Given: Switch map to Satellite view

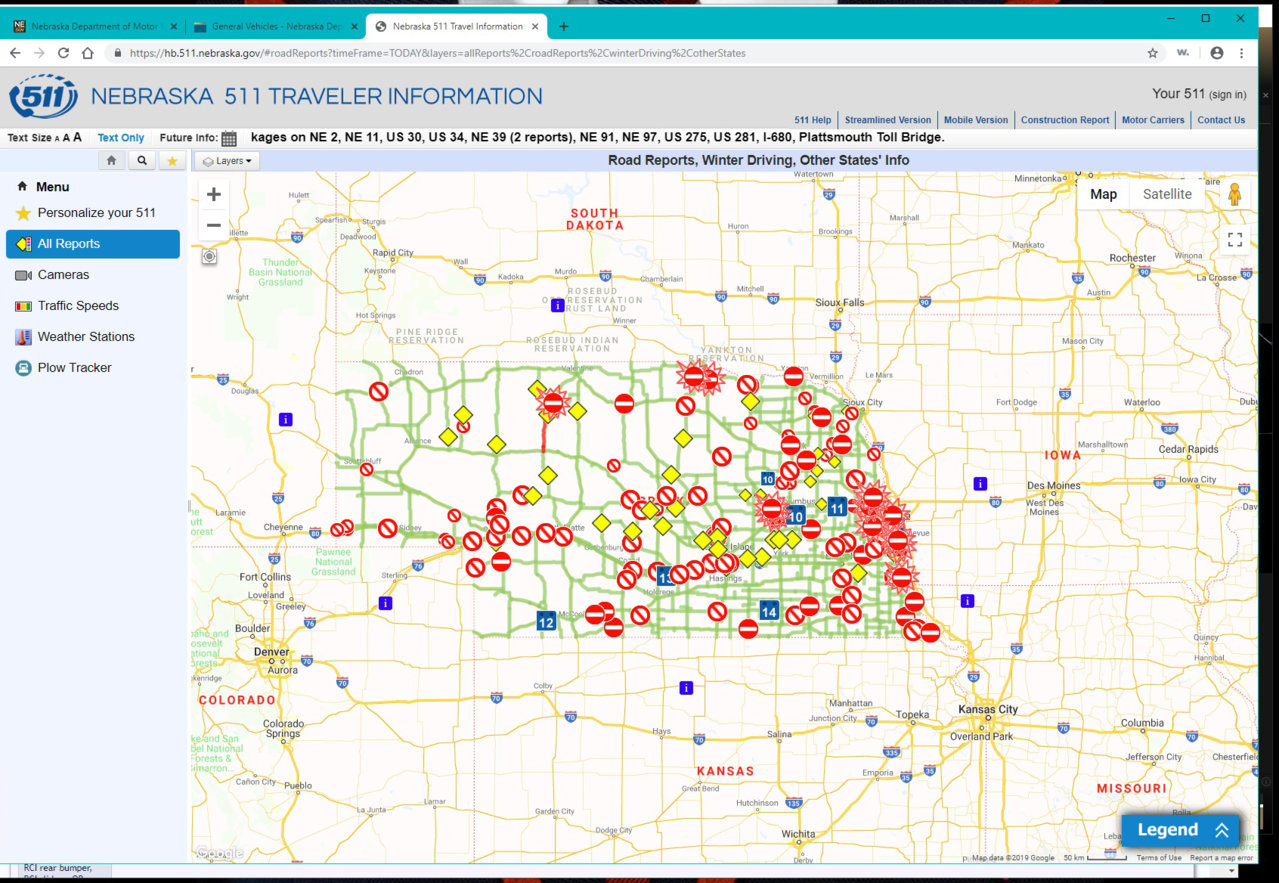Looking at the screenshot, I should (1167, 194).
